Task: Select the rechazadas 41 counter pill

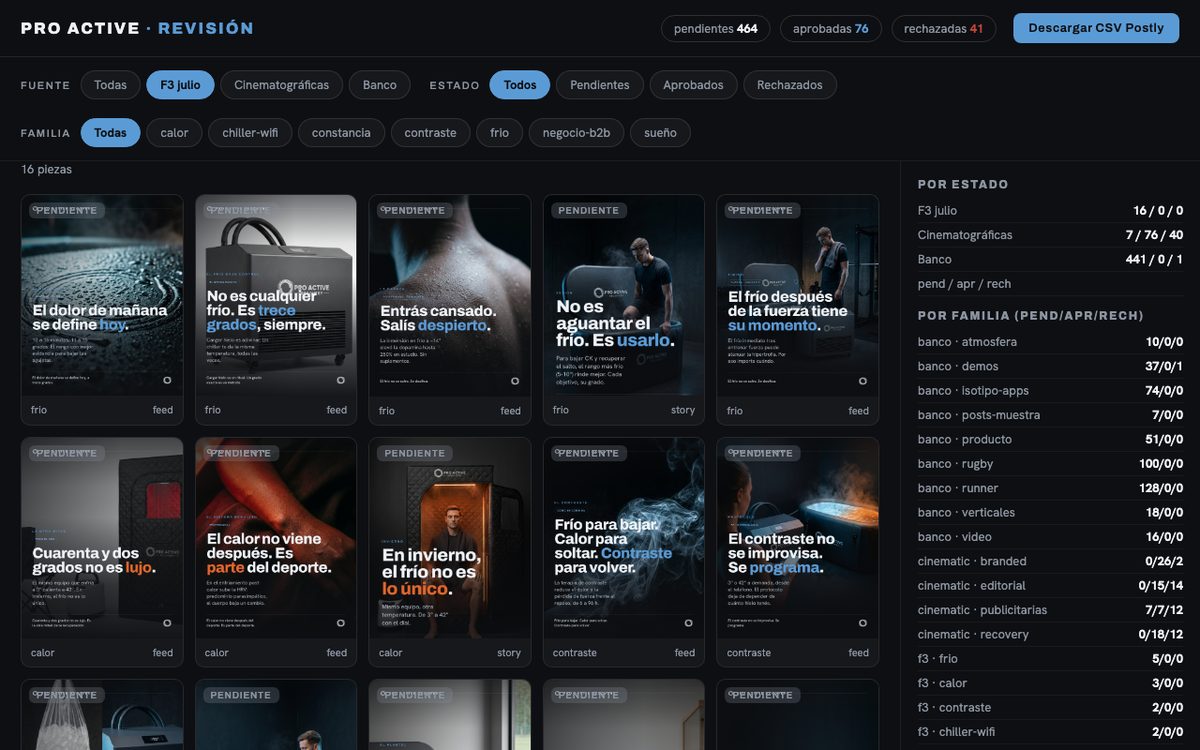Action: [x=943, y=28]
